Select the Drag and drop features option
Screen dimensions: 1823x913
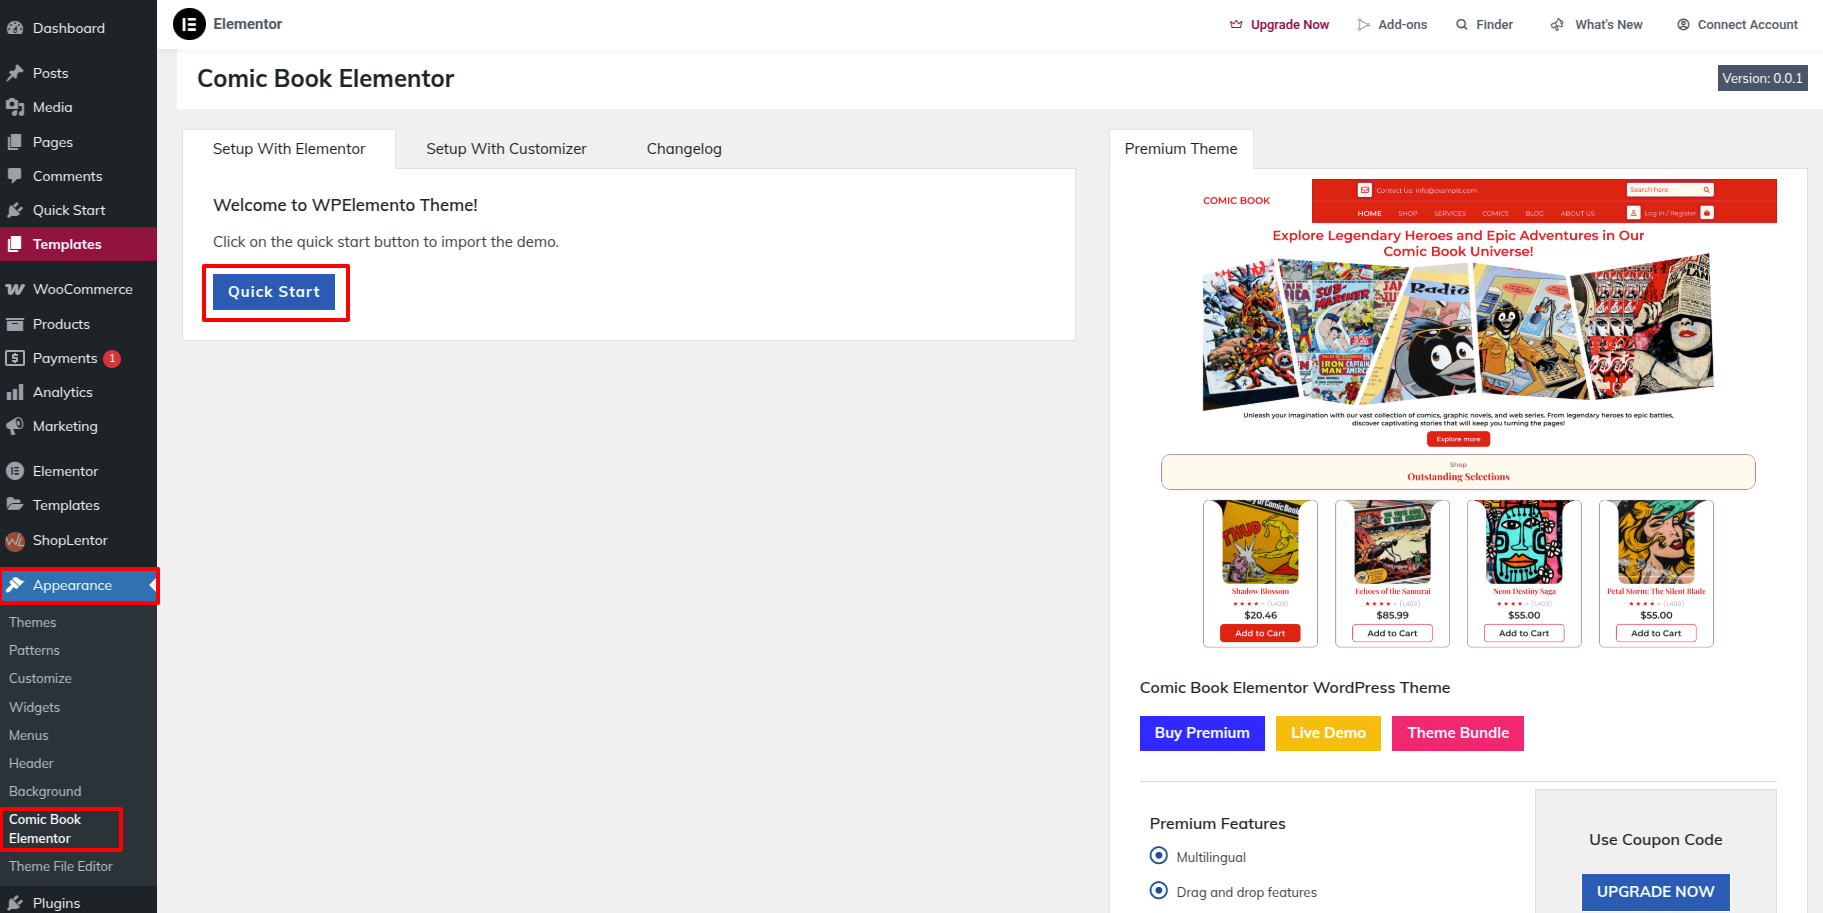1159,891
